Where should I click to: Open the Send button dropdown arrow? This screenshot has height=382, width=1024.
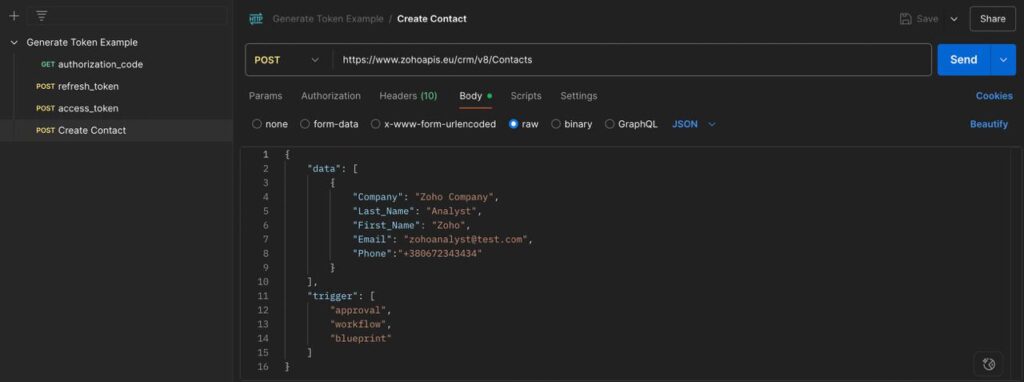coord(1004,60)
